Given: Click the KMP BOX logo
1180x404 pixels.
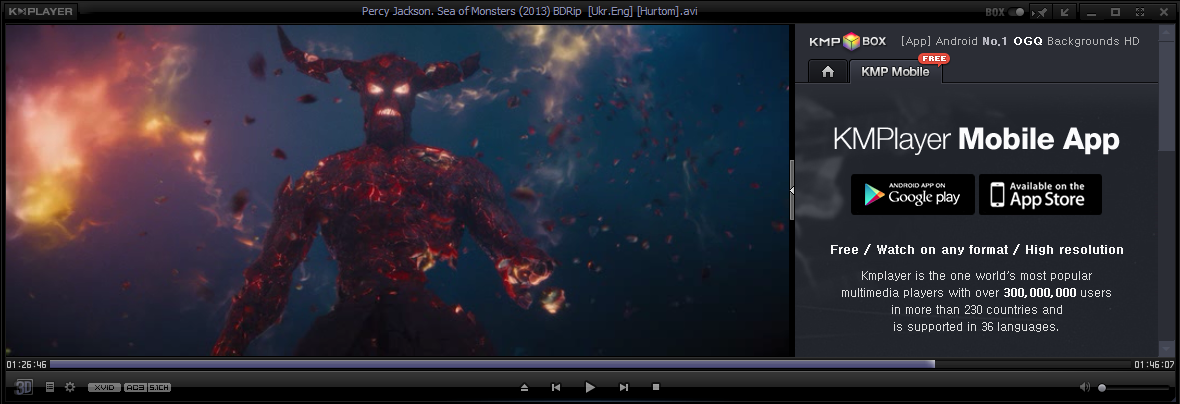Looking at the screenshot, I should (x=847, y=41).
